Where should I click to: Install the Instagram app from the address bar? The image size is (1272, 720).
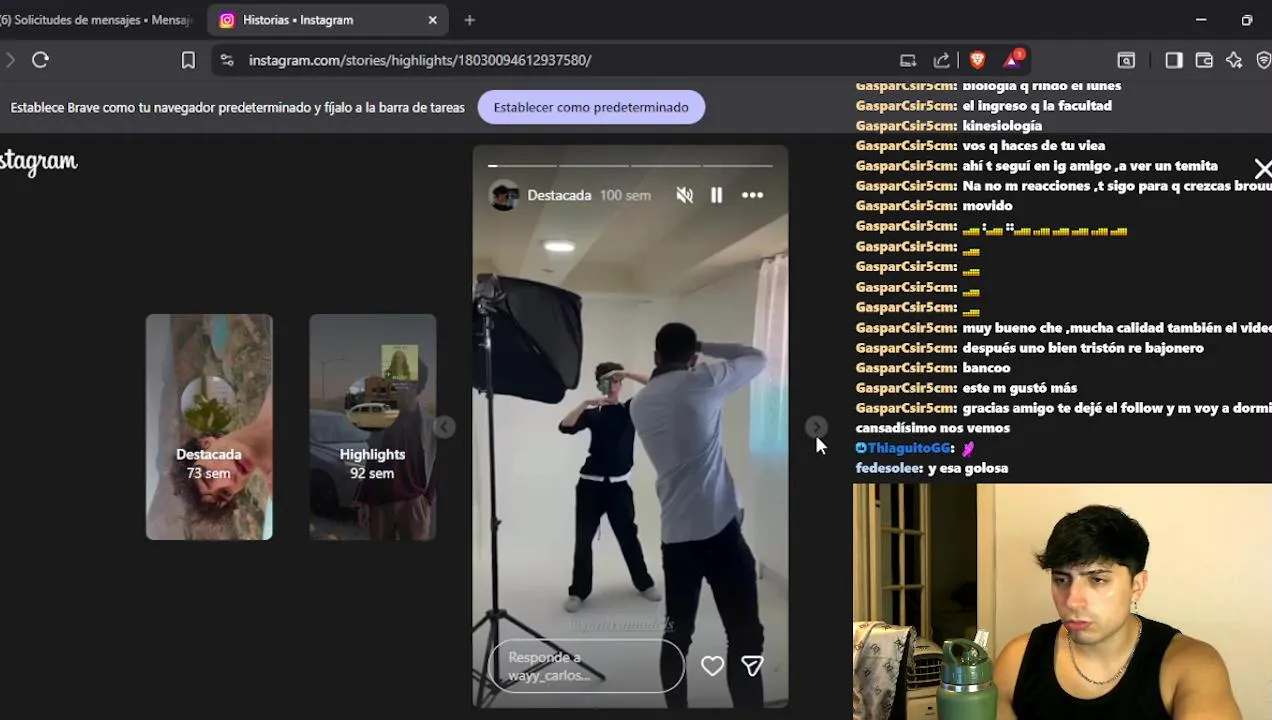coord(908,60)
